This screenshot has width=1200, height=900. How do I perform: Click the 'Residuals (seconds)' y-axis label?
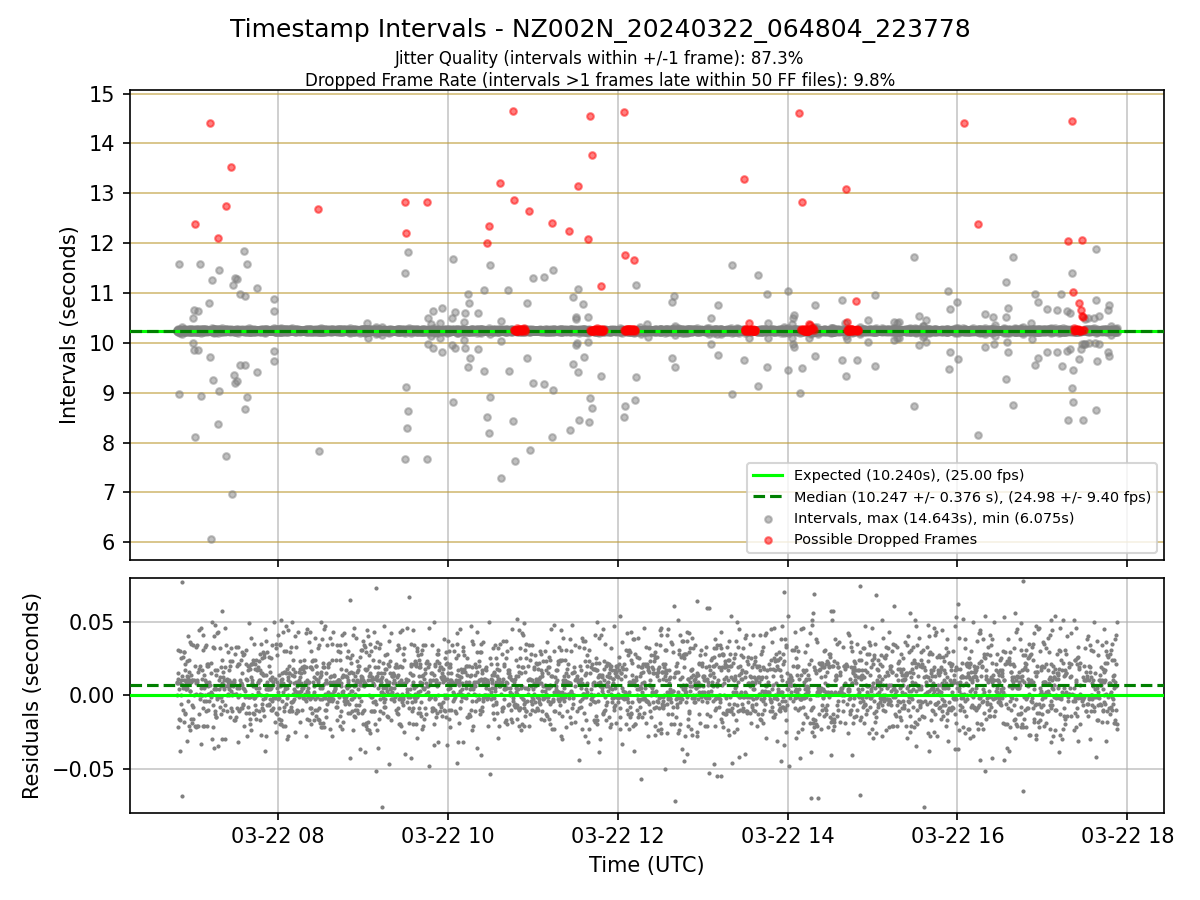32,696
